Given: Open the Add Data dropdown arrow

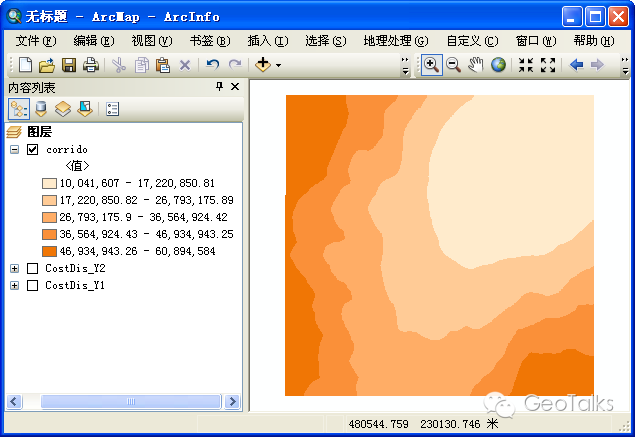Looking at the screenshot, I should pyautogui.click(x=279, y=65).
